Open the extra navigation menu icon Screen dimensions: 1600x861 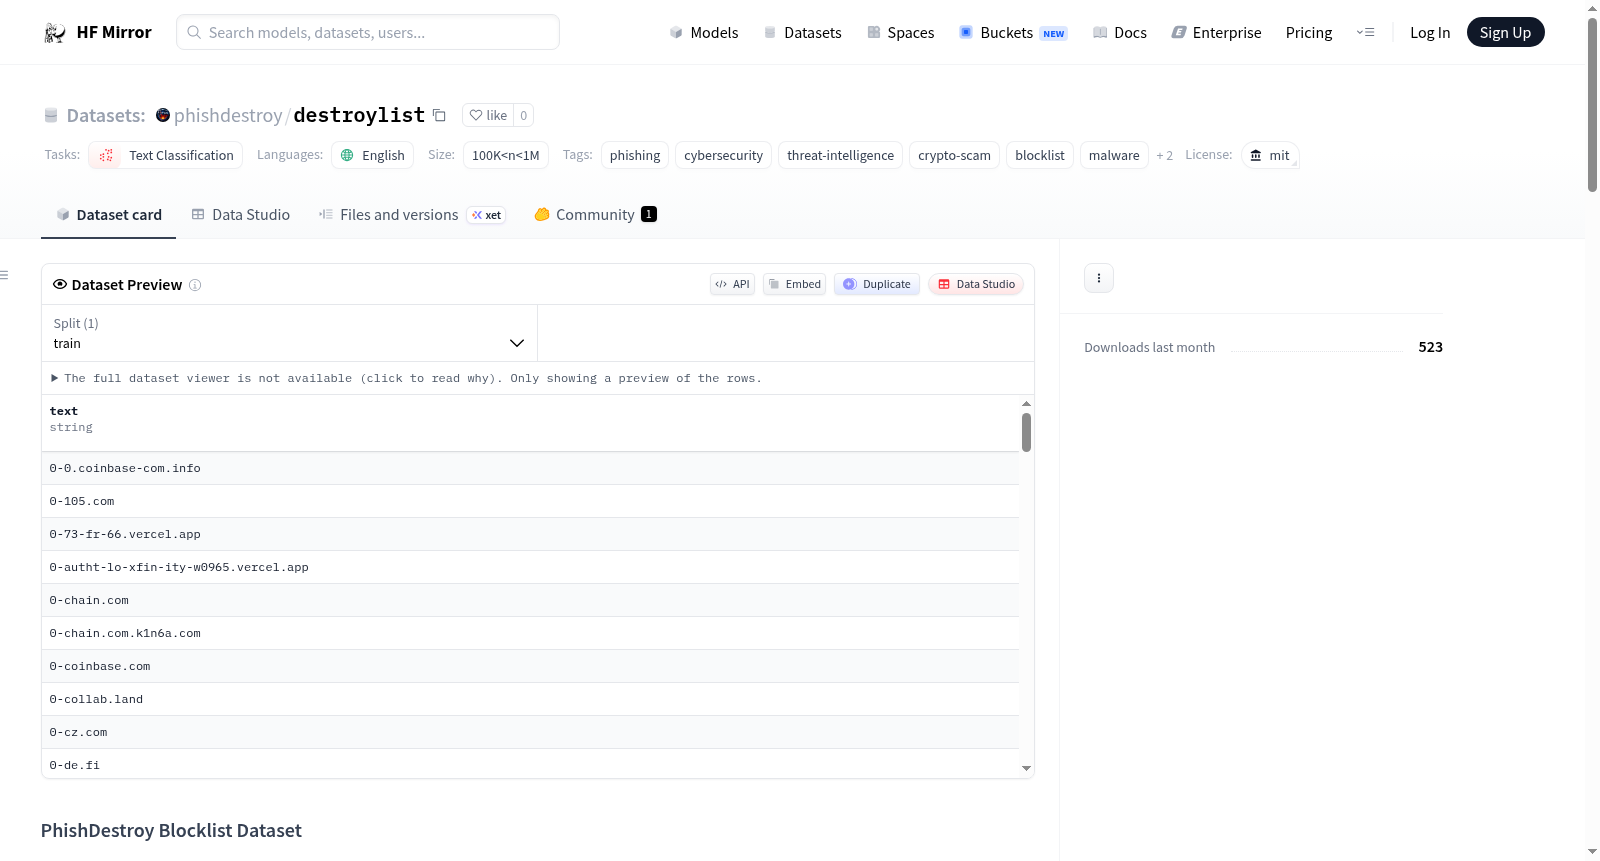click(x=1365, y=33)
